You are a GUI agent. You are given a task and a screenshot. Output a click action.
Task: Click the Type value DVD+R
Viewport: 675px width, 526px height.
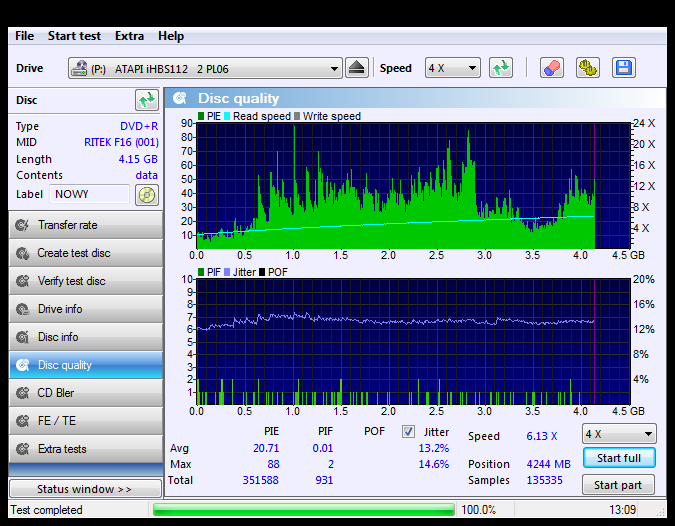[139, 126]
